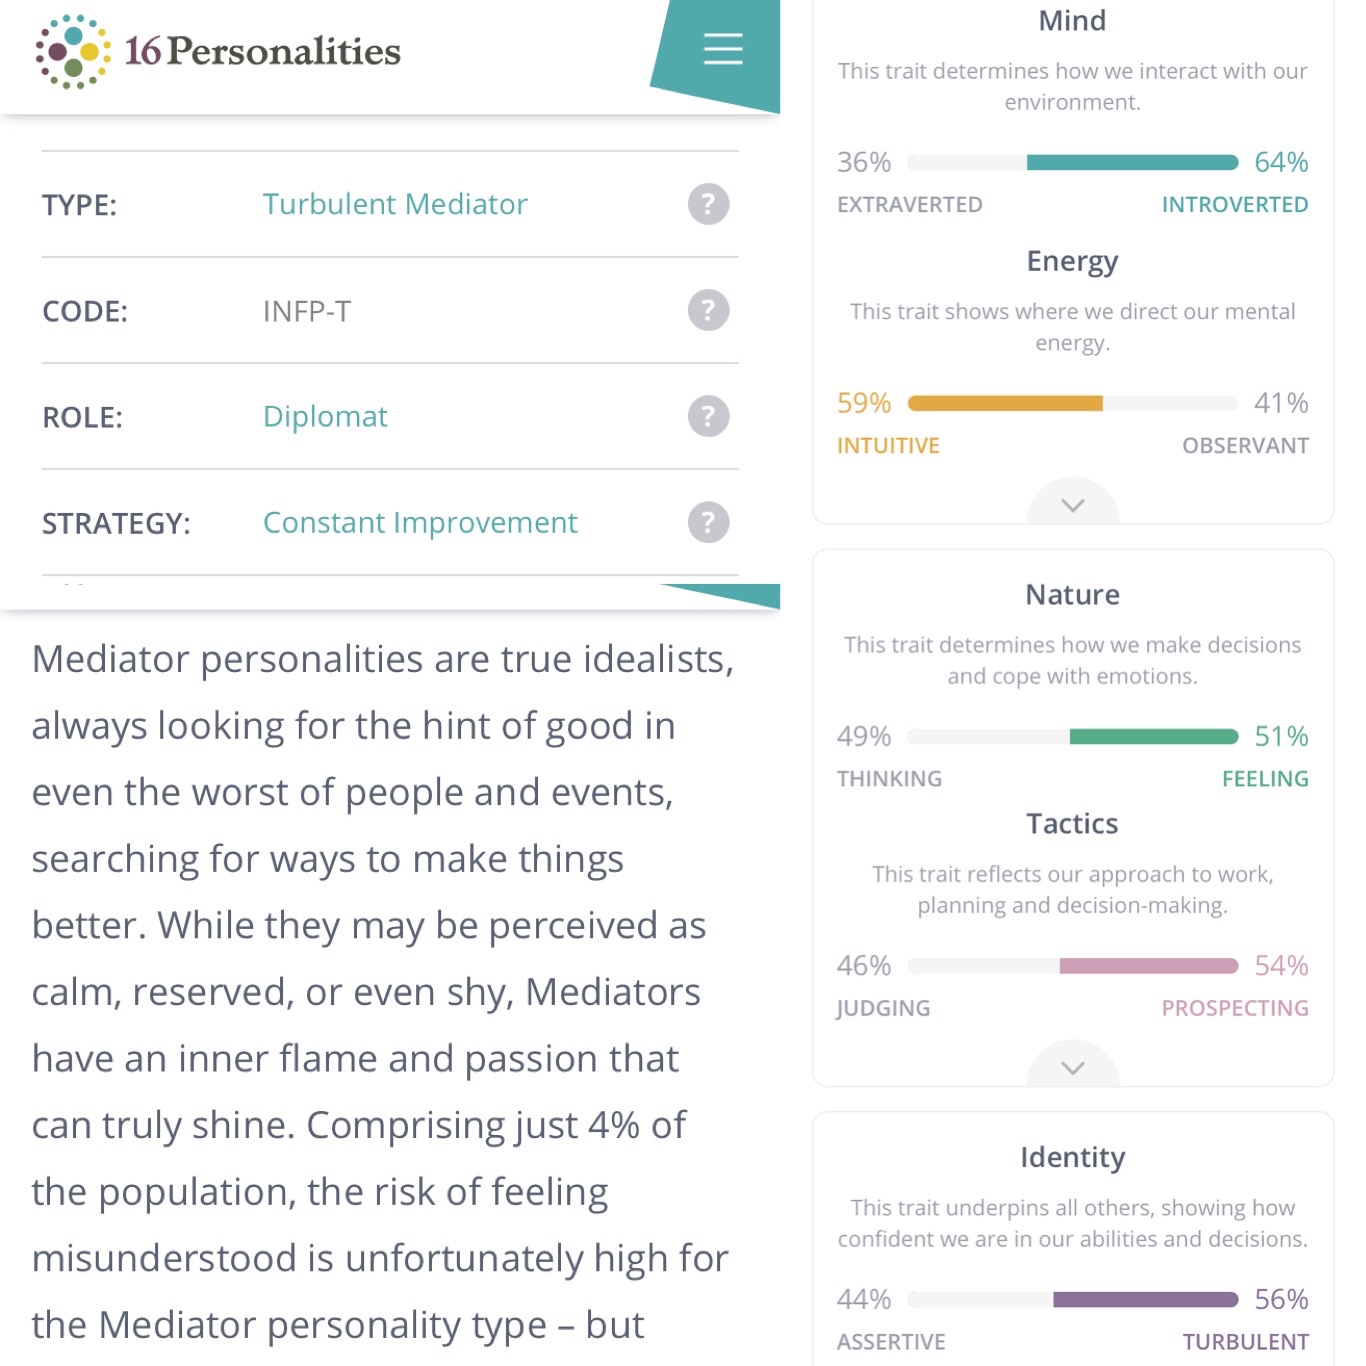Show help for the Strategy row

tap(708, 522)
